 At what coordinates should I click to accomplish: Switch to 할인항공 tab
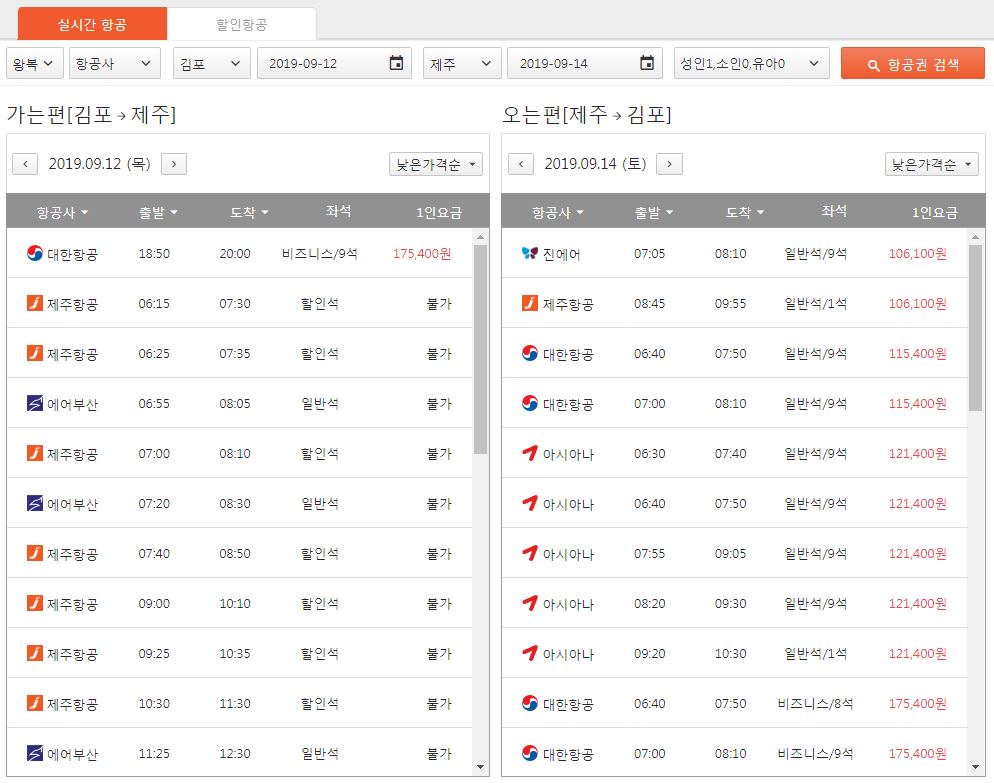coord(242,24)
